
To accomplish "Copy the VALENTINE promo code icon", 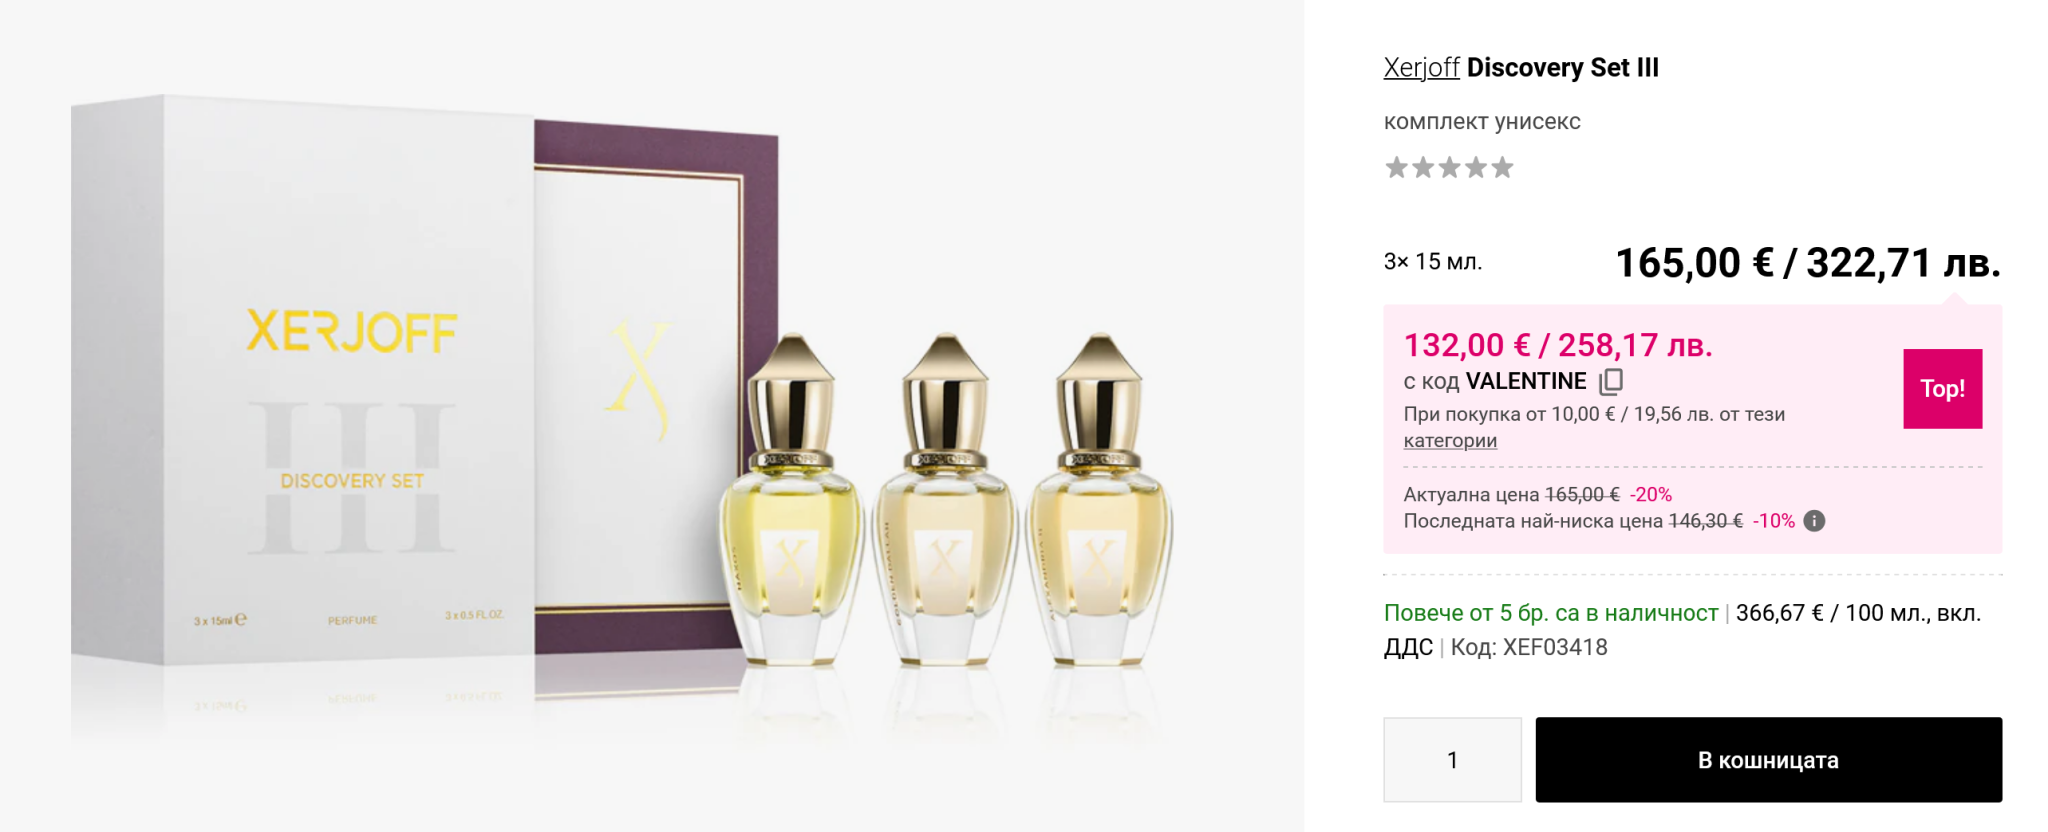I will point(1611,381).
